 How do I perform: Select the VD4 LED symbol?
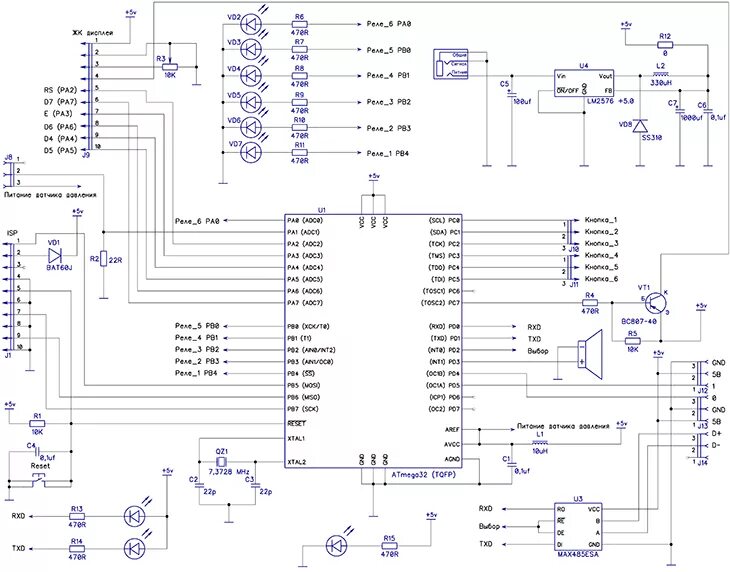coord(252,76)
